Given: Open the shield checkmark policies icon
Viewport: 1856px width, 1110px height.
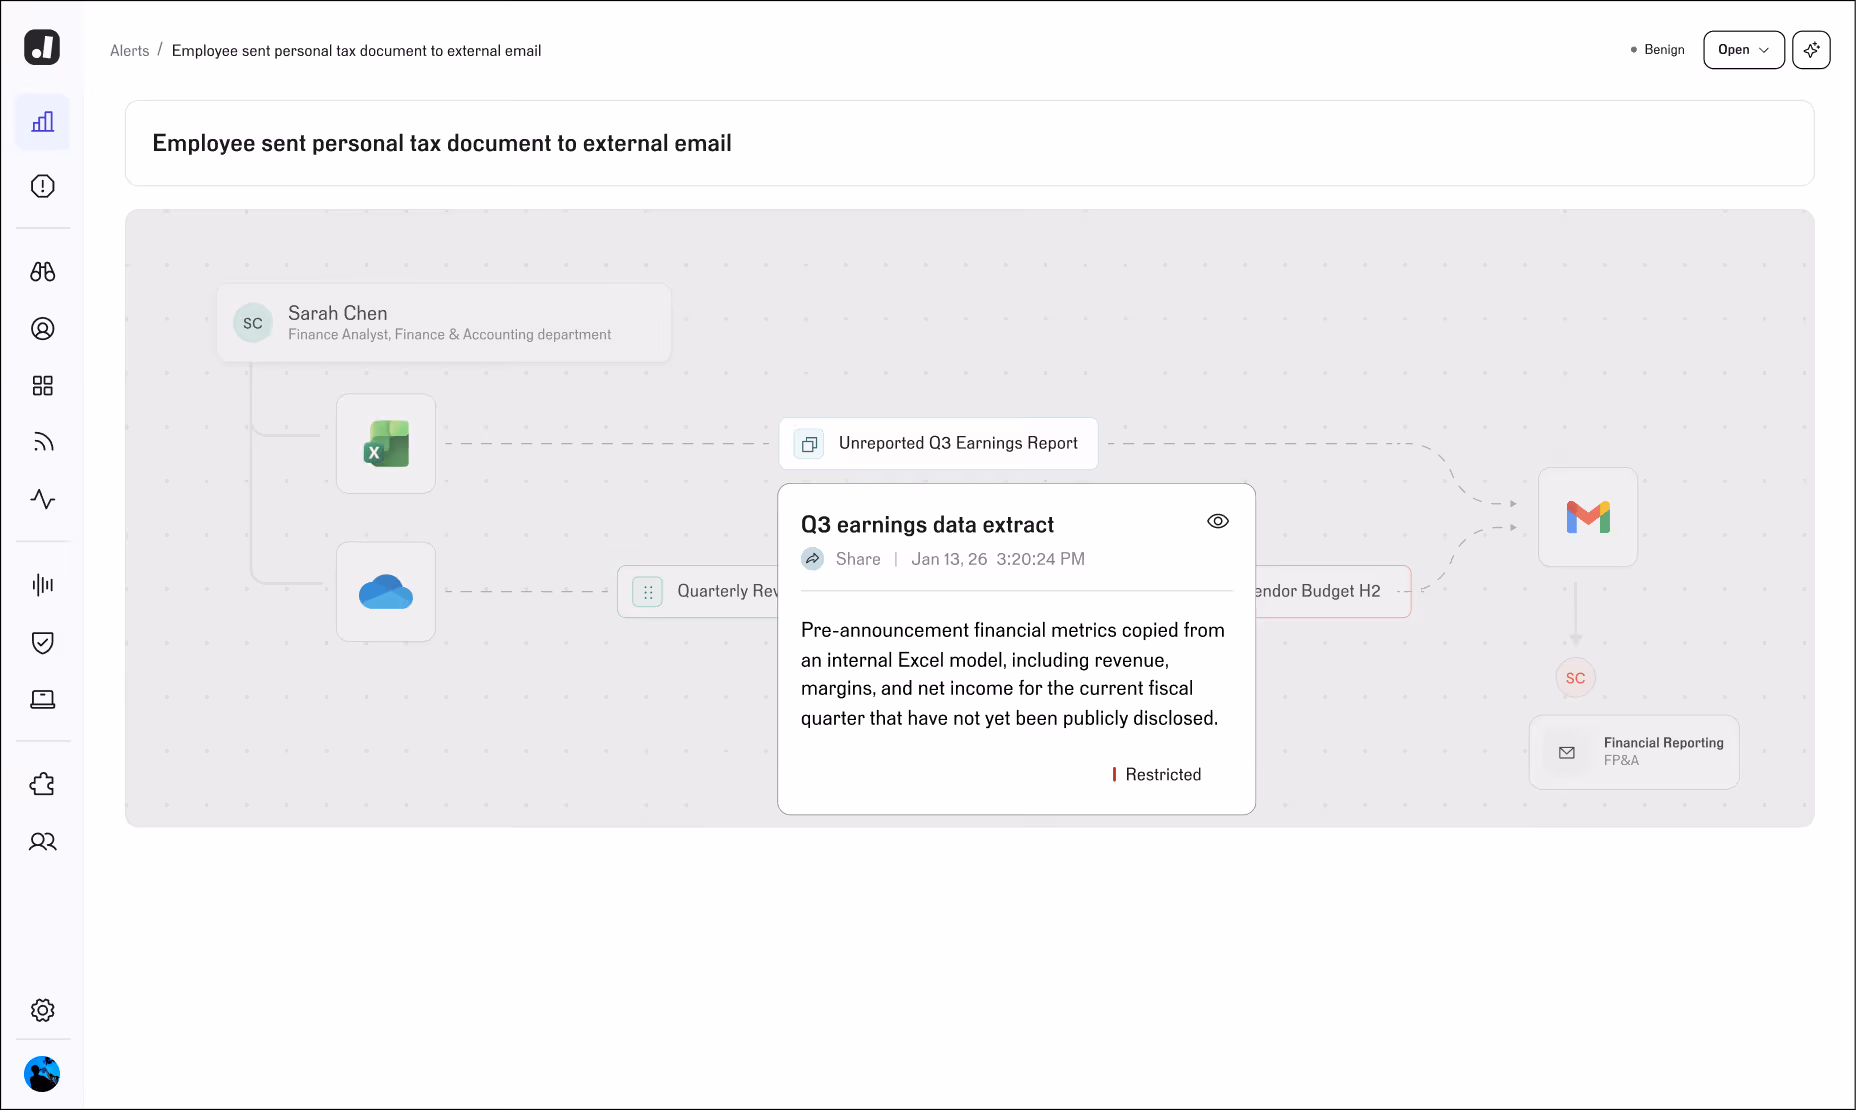Looking at the screenshot, I should (x=42, y=642).
